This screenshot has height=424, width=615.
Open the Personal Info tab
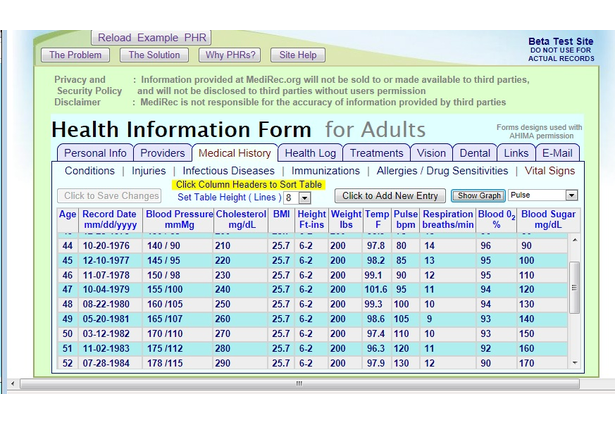[x=96, y=153]
